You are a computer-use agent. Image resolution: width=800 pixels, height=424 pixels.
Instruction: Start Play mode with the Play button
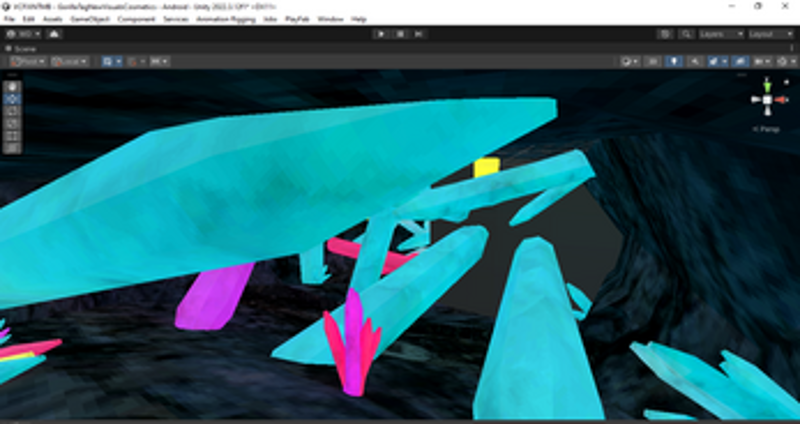381,34
